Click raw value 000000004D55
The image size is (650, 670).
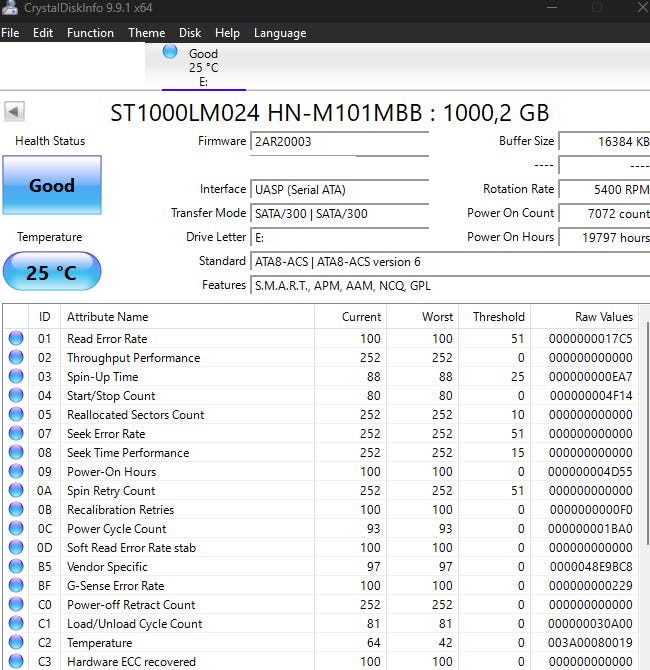[x=591, y=472]
